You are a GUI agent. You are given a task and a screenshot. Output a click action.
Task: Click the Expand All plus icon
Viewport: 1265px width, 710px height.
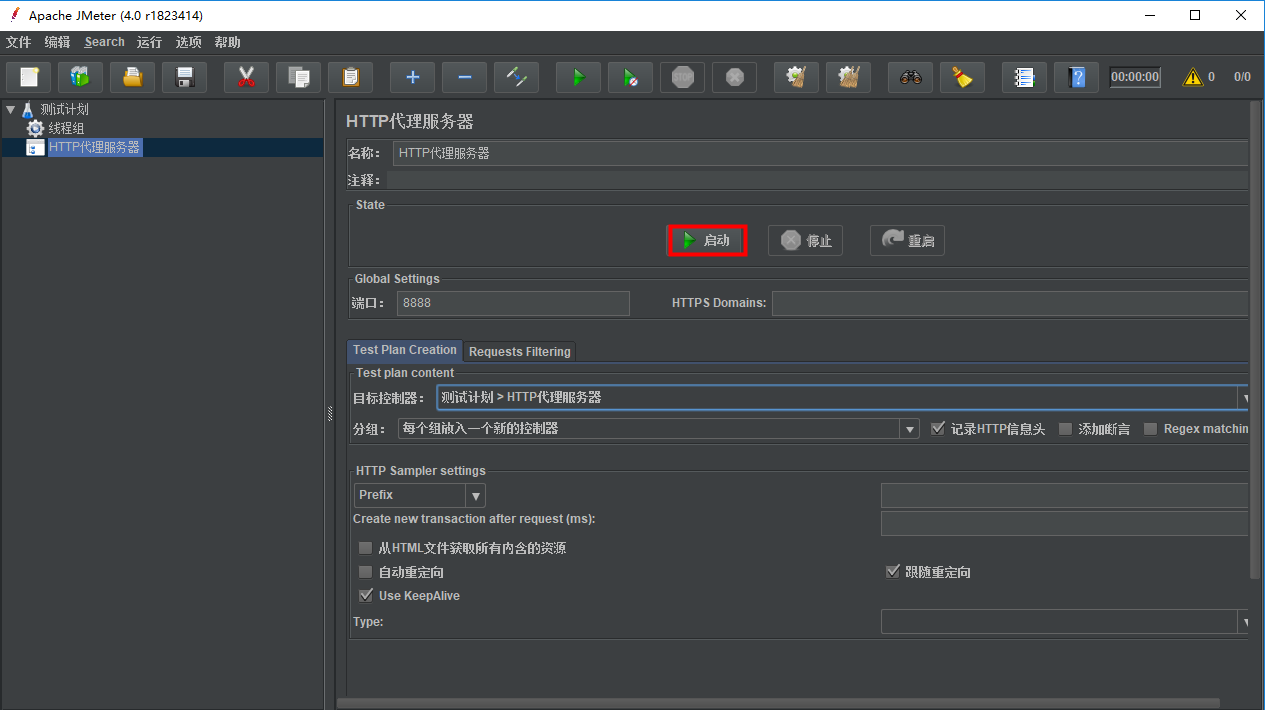point(412,77)
